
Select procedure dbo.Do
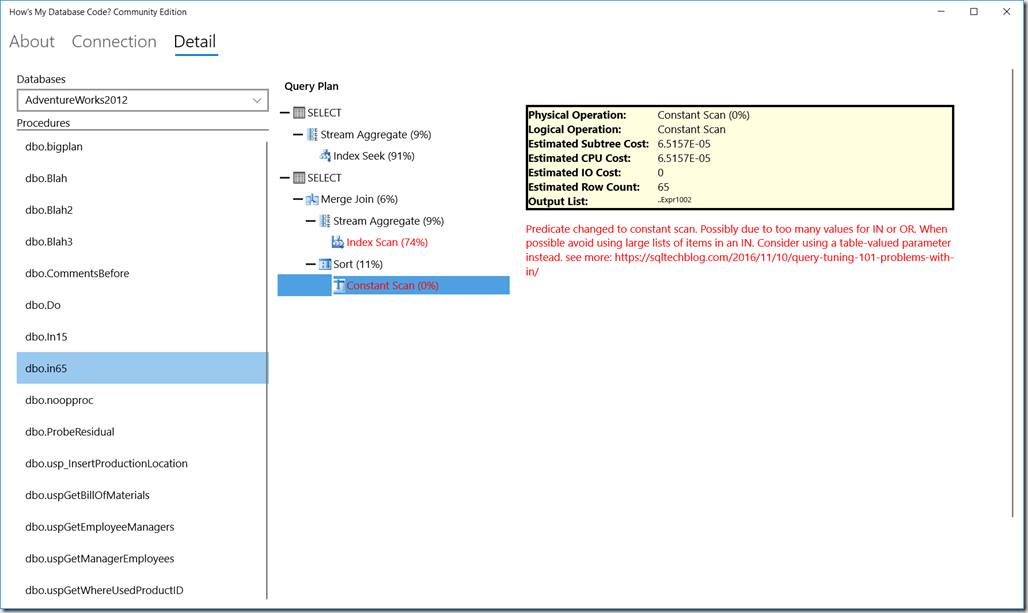(142, 305)
